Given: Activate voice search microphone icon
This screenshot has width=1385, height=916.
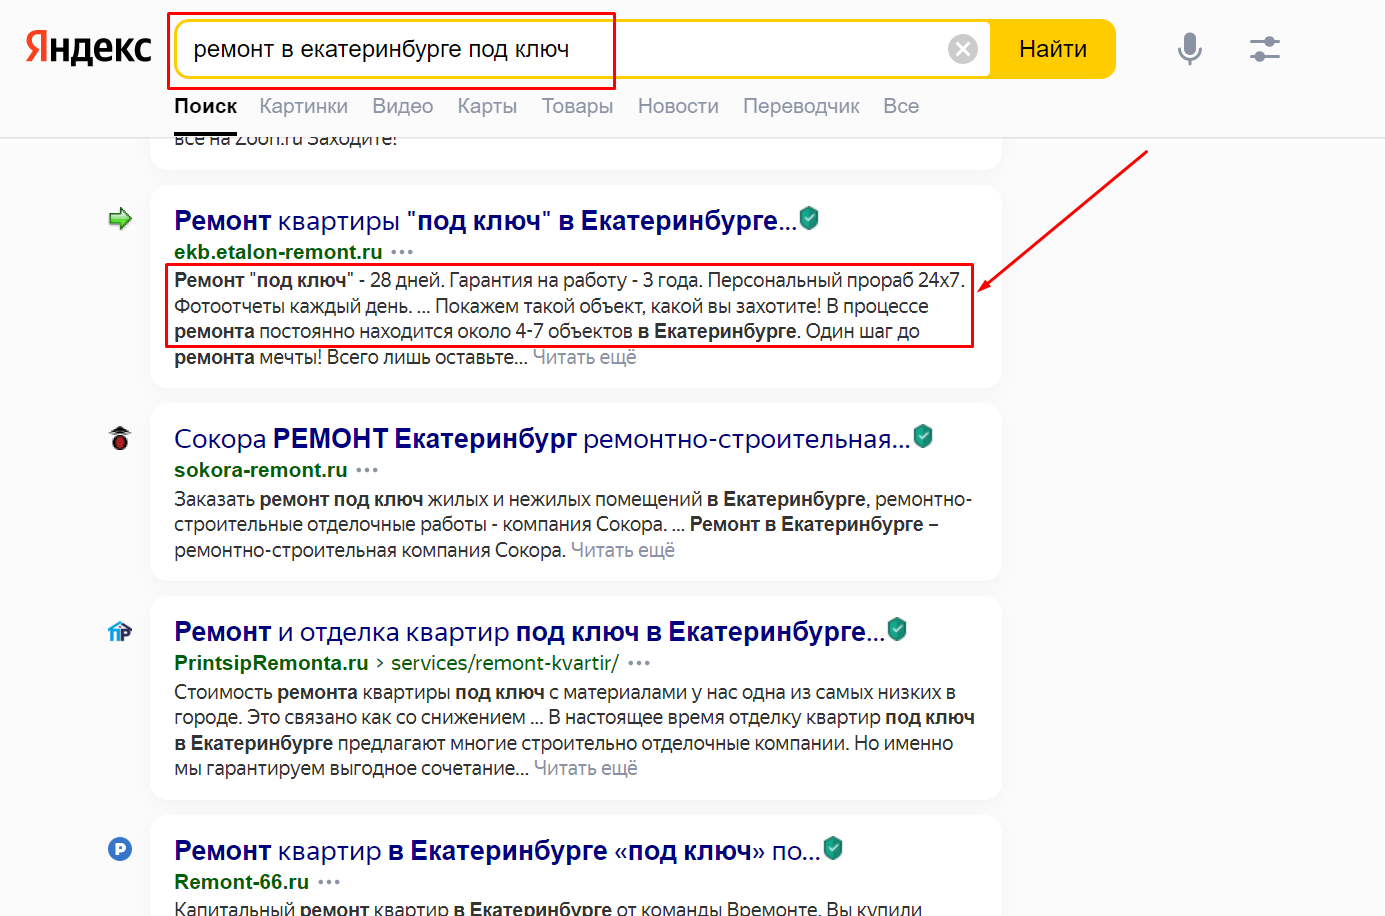Looking at the screenshot, I should pyautogui.click(x=1189, y=49).
